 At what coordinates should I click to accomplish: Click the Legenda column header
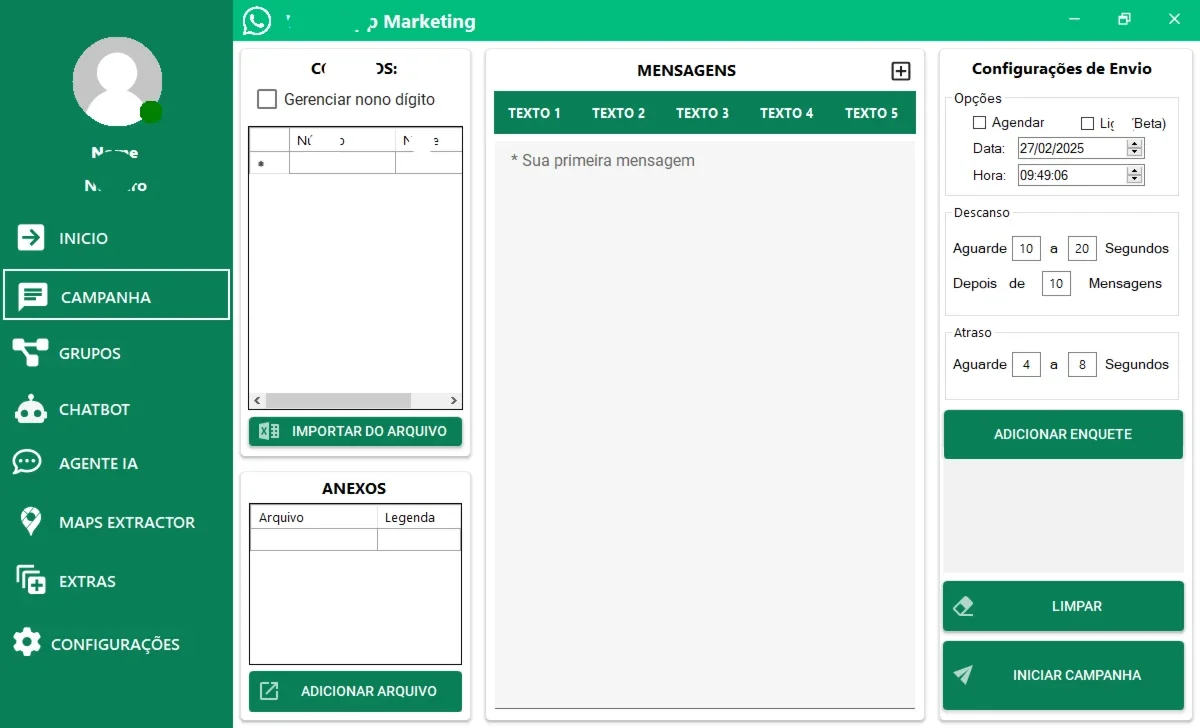(x=419, y=517)
